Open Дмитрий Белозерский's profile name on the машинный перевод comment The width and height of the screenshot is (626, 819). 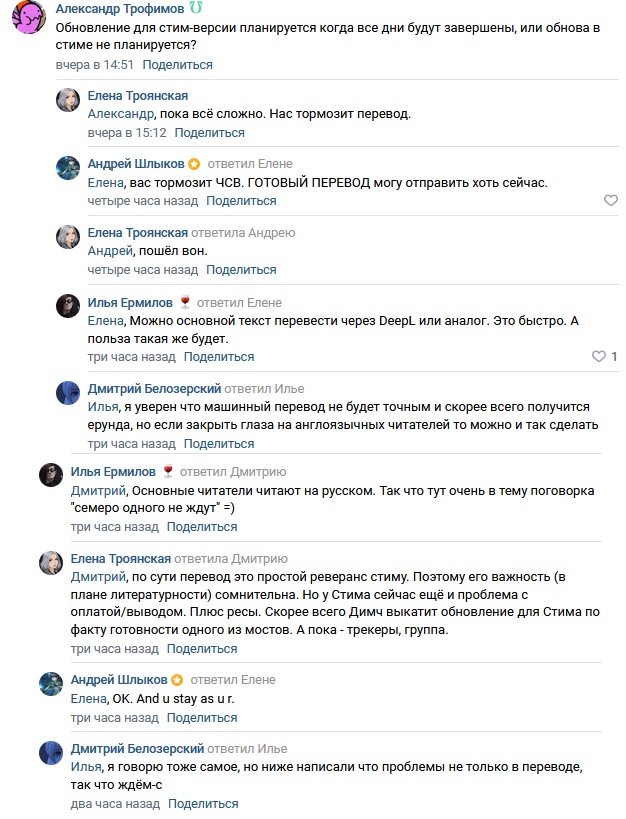(x=154, y=389)
